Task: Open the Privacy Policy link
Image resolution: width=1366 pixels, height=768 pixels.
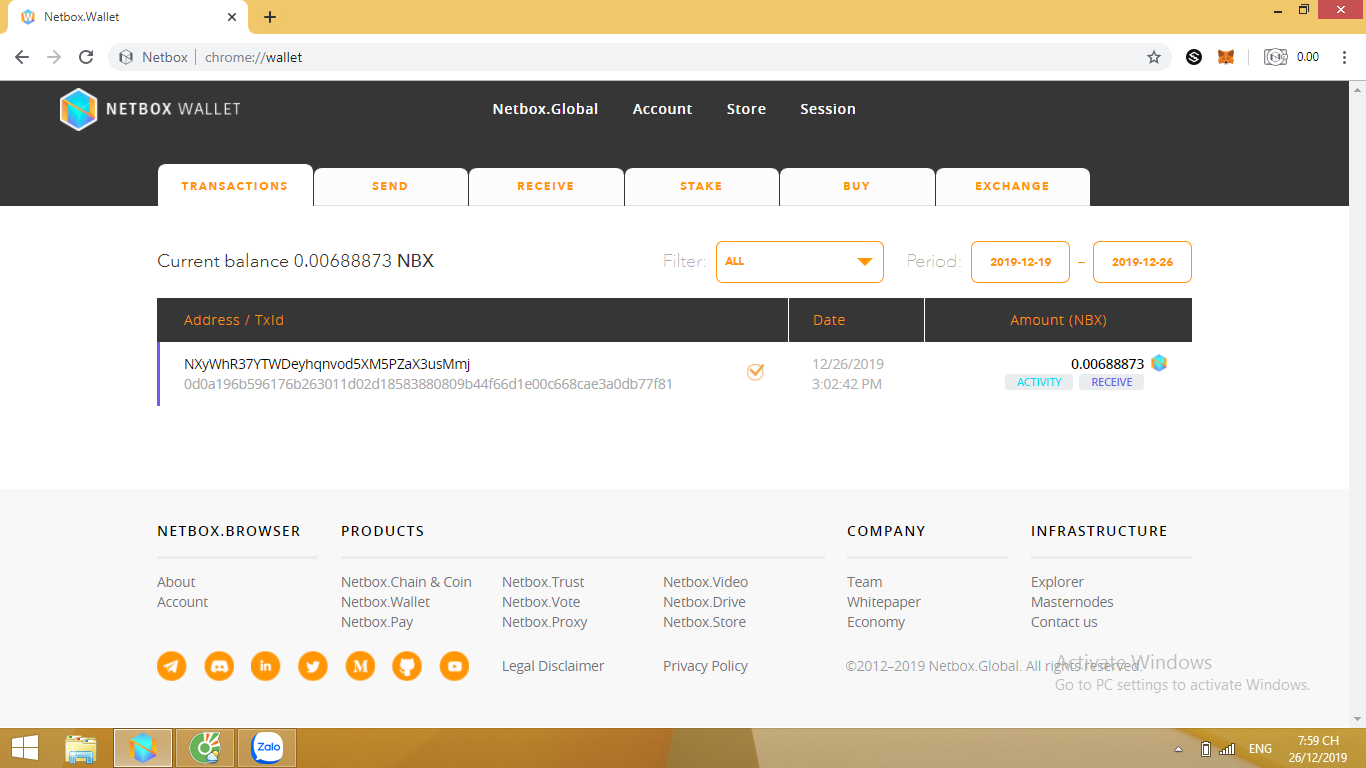Action: click(705, 666)
